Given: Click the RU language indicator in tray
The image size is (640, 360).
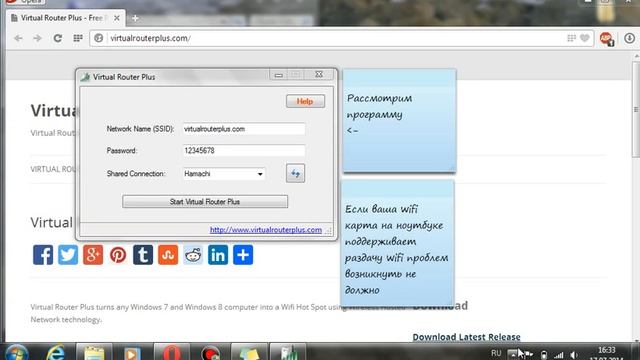Looking at the screenshot, I should tap(496, 353).
